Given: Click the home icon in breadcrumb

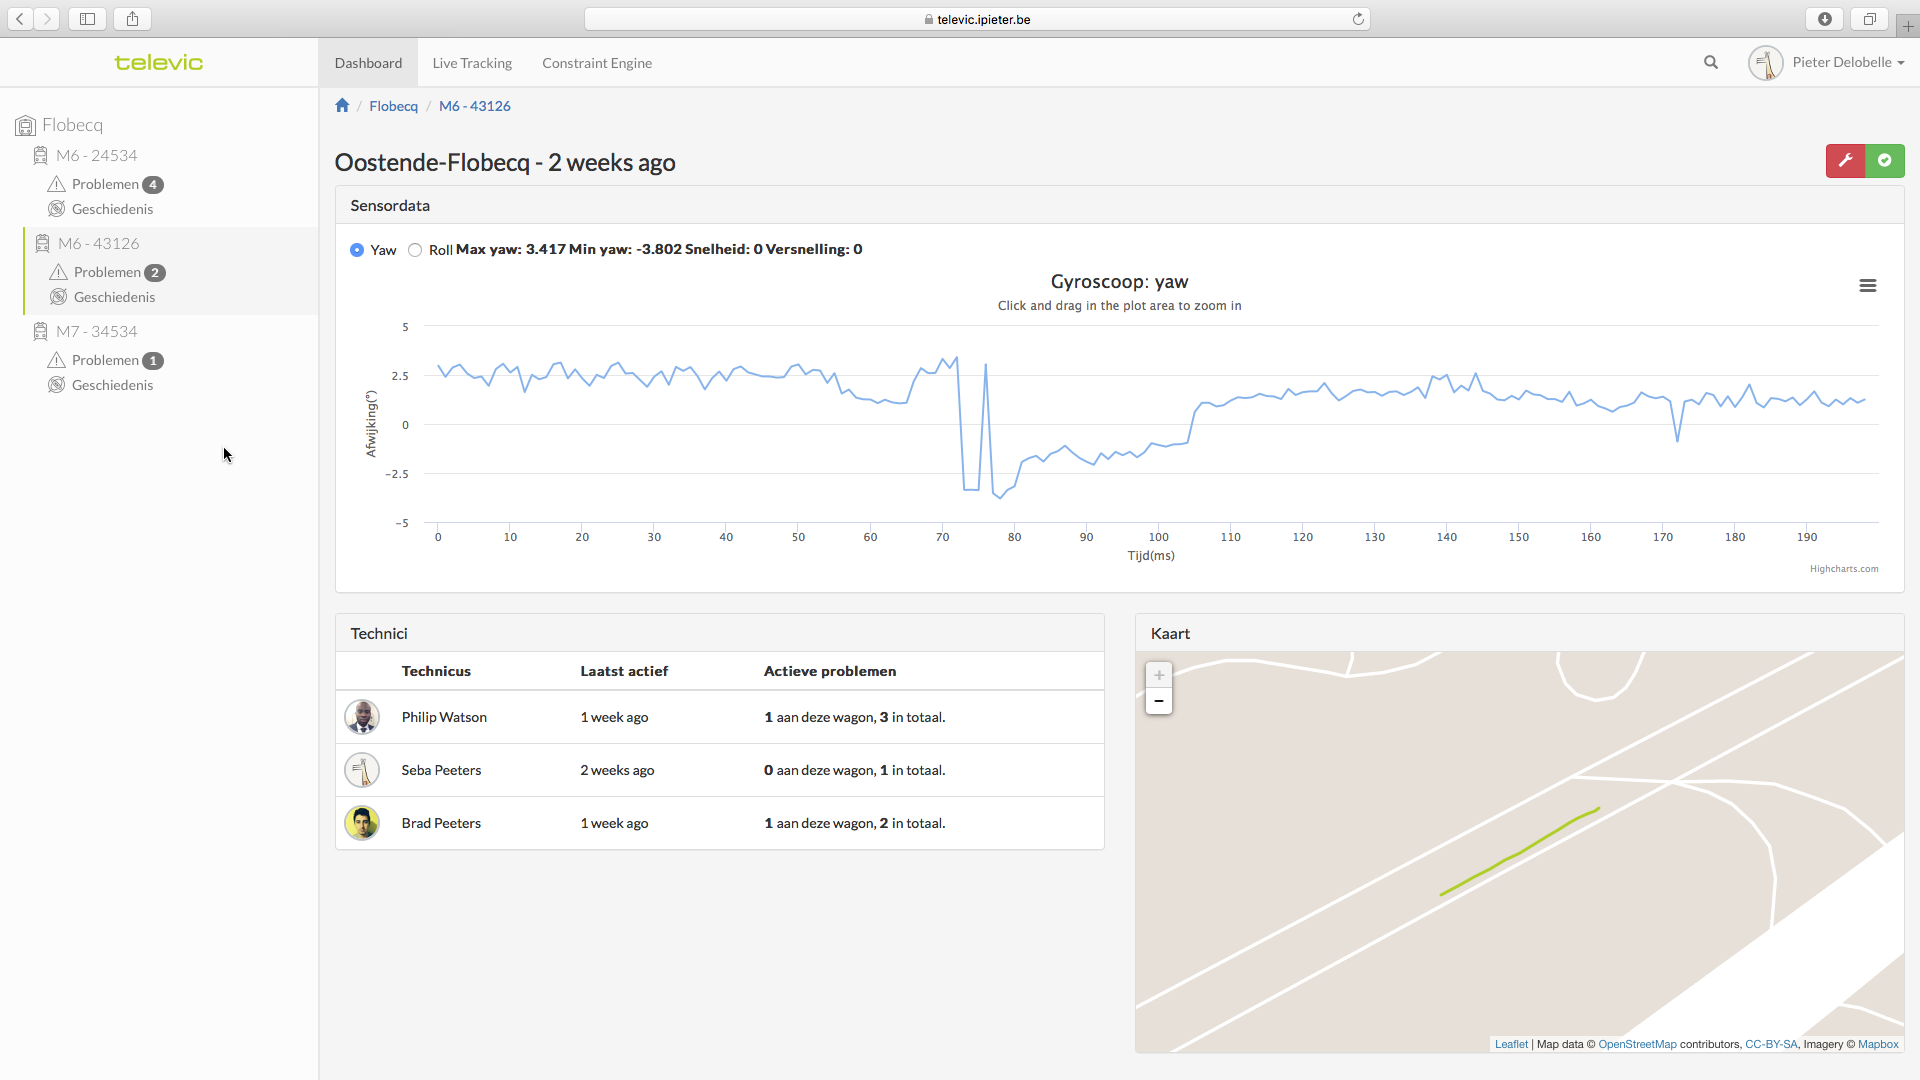Looking at the screenshot, I should point(342,106).
